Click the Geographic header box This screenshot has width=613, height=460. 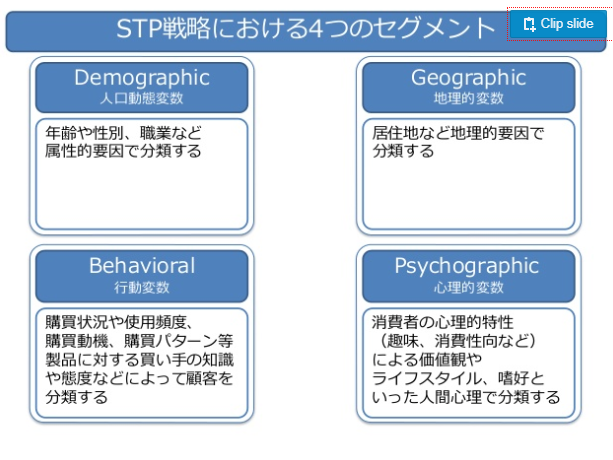pyautogui.click(x=468, y=87)
